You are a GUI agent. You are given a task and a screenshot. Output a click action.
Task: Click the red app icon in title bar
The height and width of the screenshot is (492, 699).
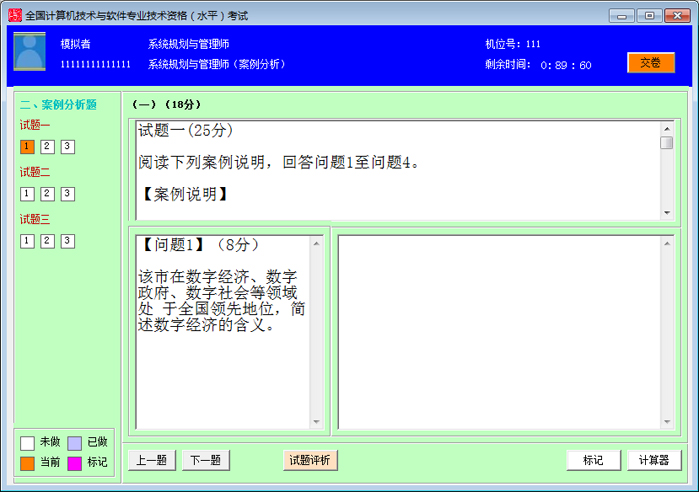(13, 15)
